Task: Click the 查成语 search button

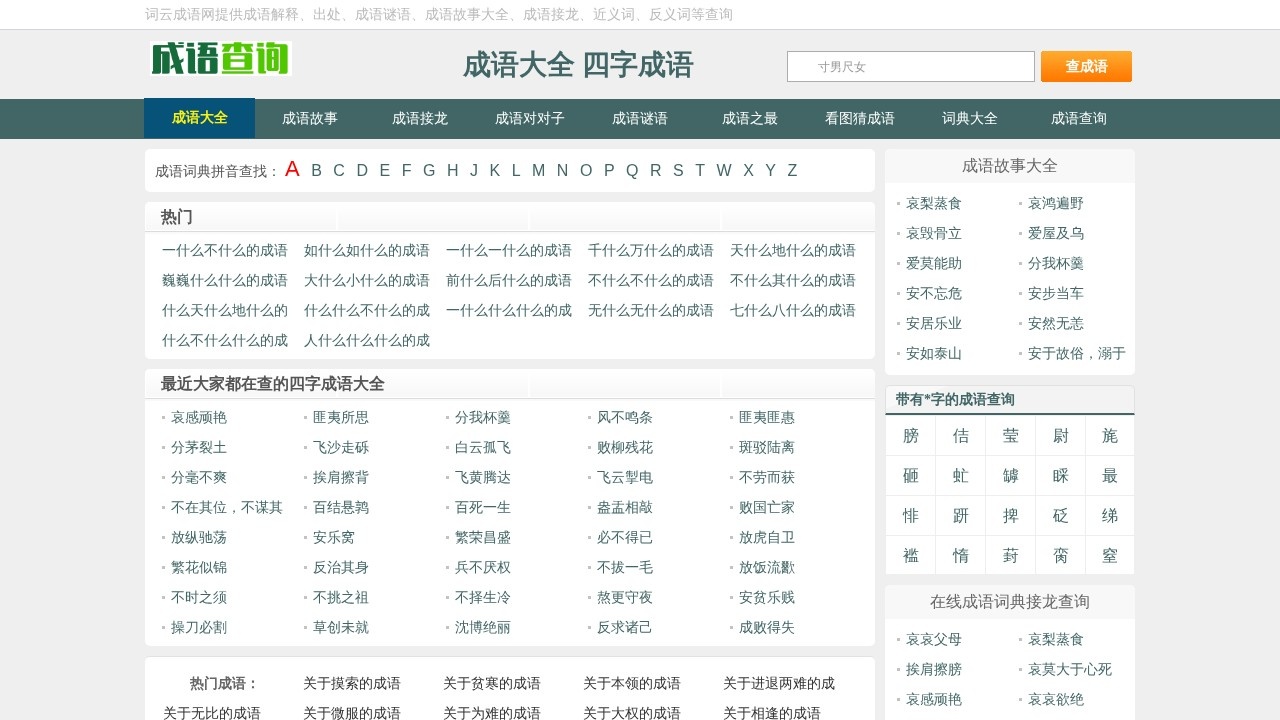Action: point(1086,66)
